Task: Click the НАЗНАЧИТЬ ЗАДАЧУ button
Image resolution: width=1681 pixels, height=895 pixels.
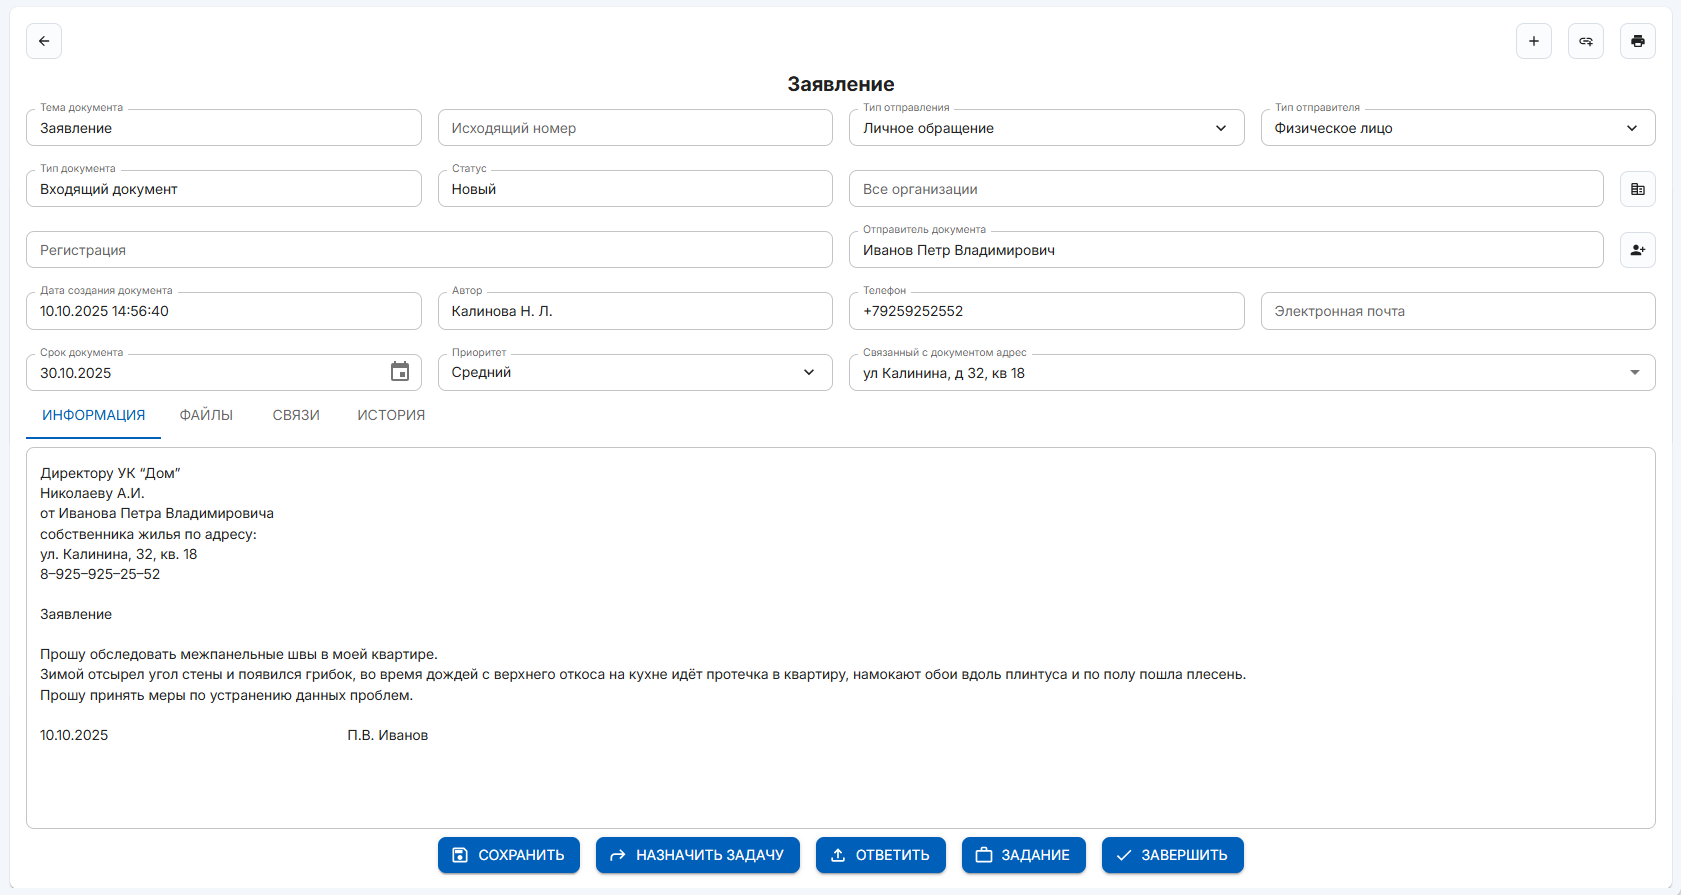Action: tap(697, 855)
